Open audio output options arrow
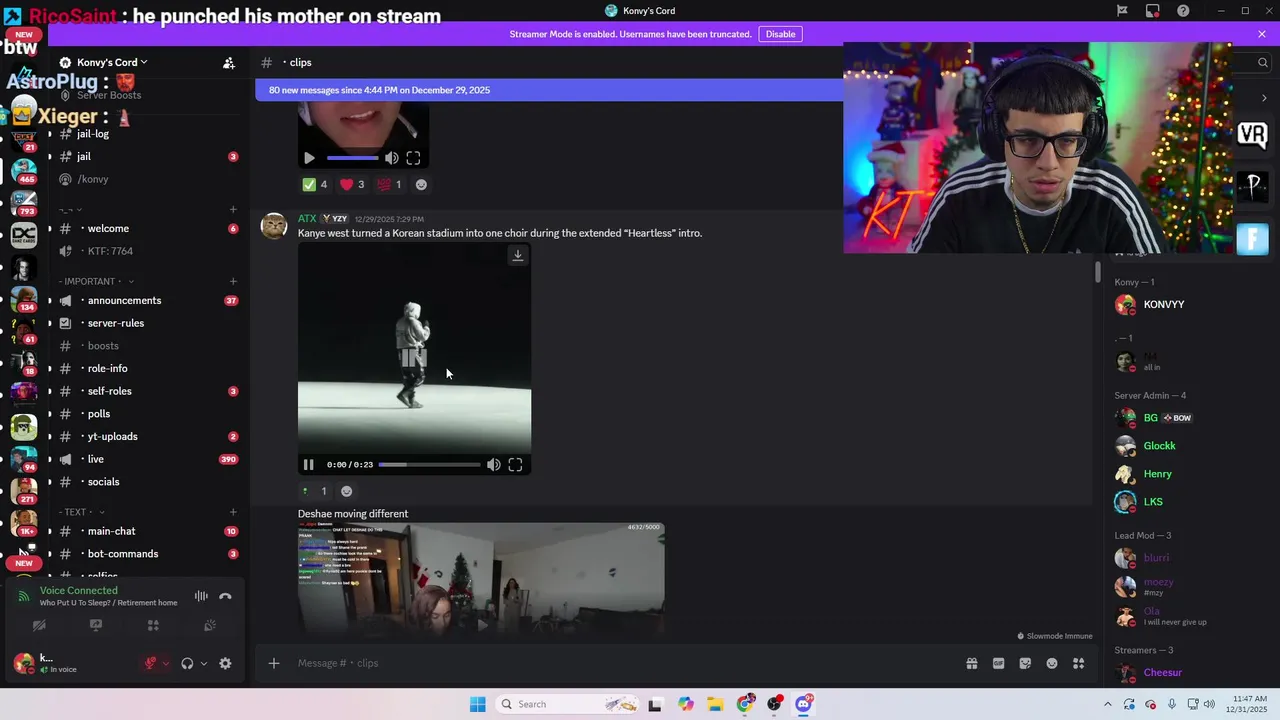This screenshot has height=720, width=1280. 204,663
